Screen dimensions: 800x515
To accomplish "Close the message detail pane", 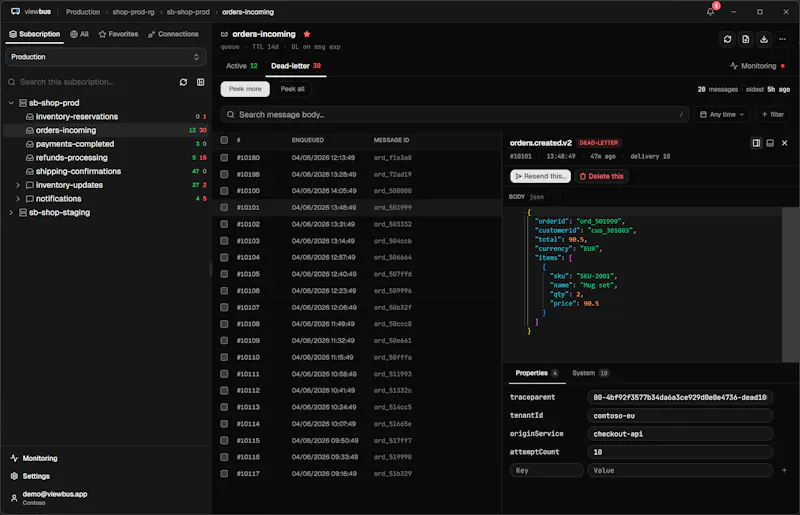I will click(785, 143).
